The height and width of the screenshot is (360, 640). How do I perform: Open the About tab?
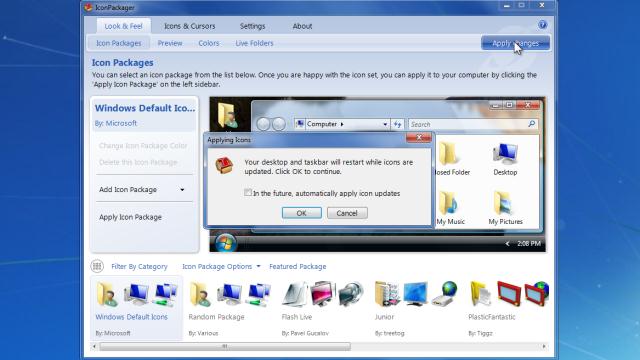(302, 26)
